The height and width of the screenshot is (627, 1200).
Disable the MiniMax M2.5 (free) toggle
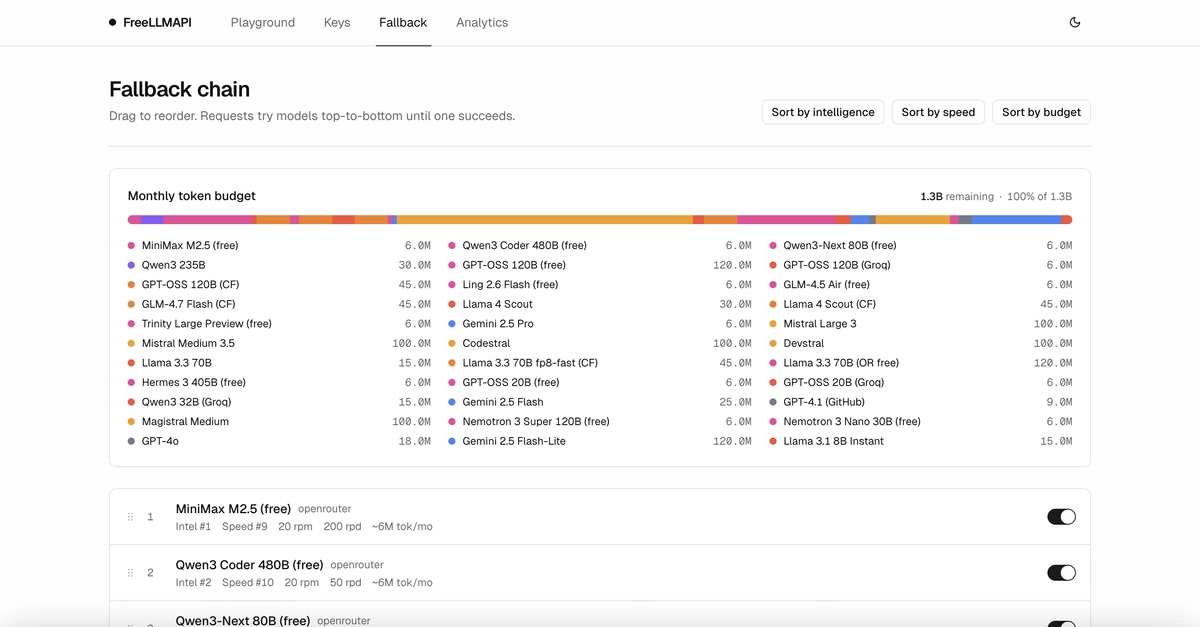pos(1061,517)
